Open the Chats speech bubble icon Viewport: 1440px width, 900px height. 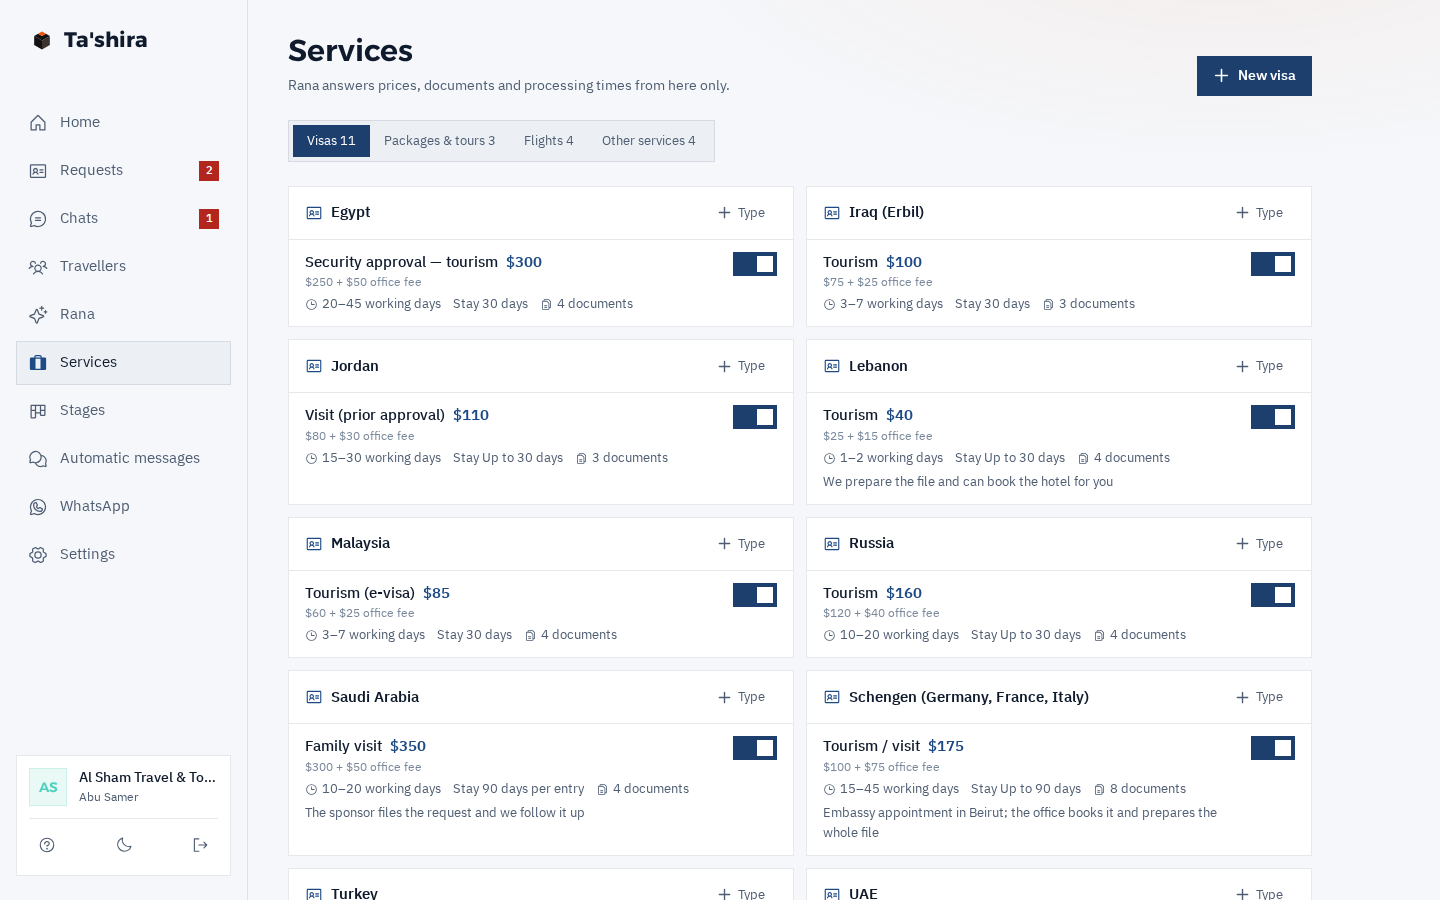click(x=38, y=219)
